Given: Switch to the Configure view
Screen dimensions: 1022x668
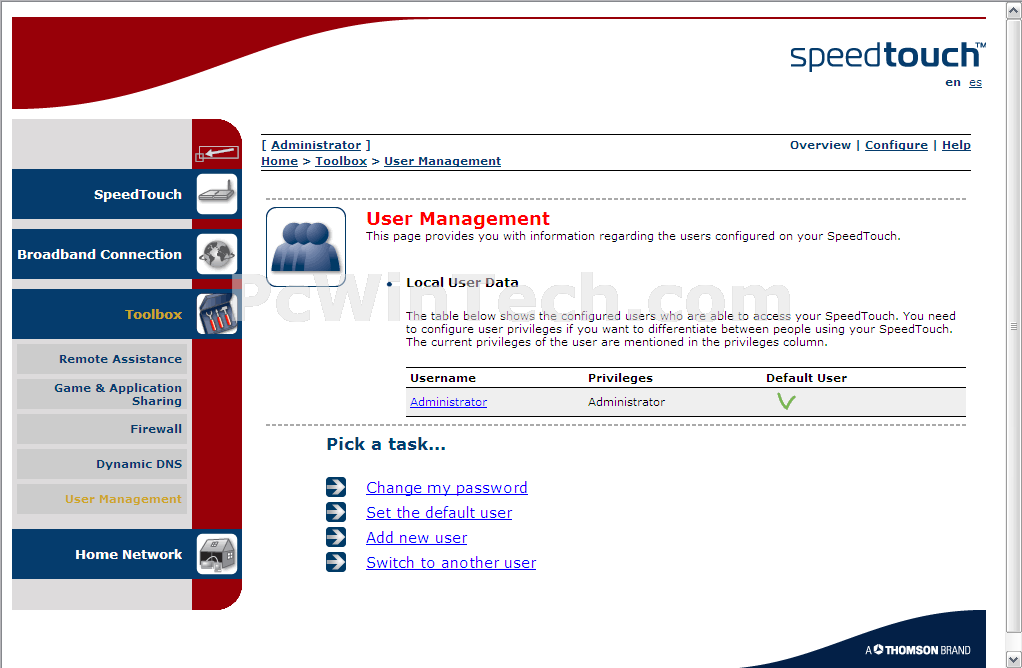Looking at the screenshot, I should 896,145.
